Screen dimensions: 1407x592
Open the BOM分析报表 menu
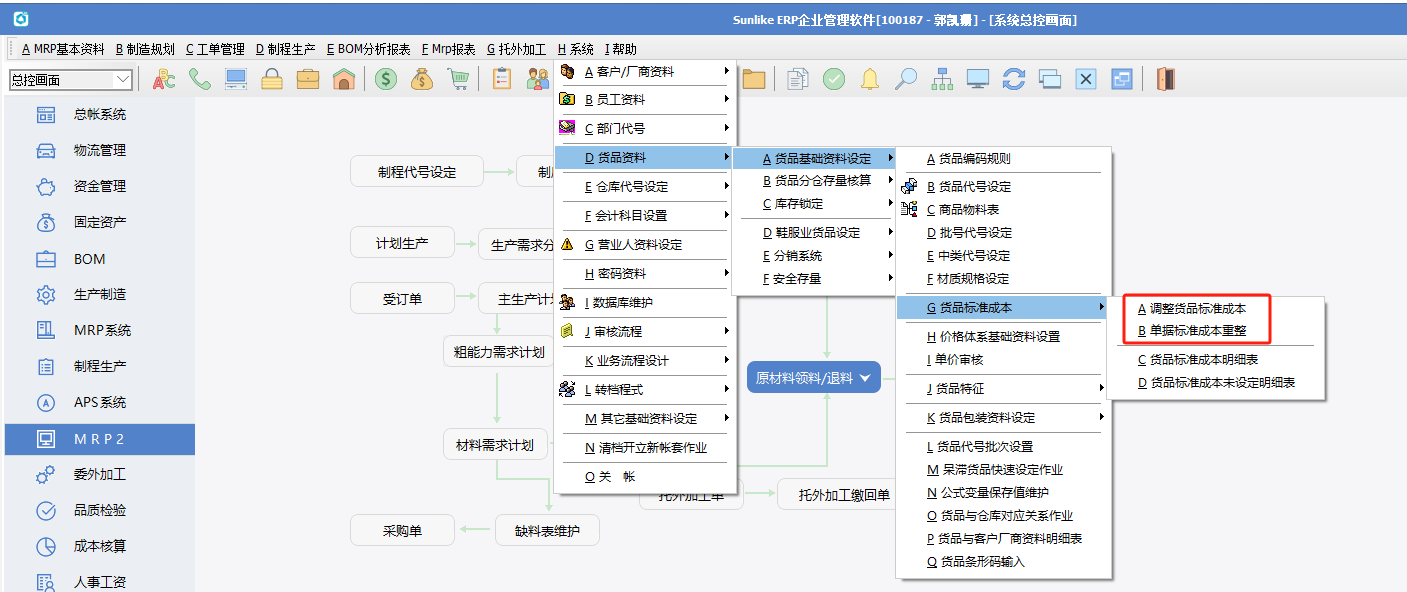pos(368,49)
